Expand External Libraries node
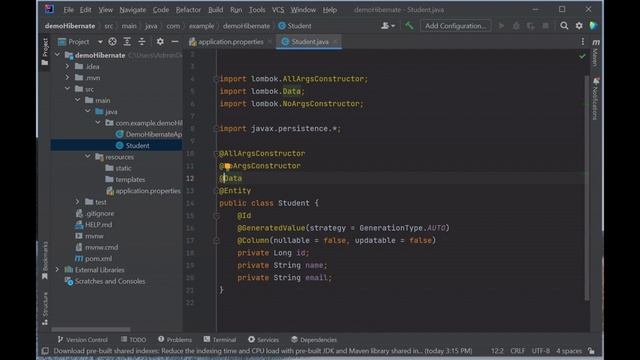The image size is (640, 360). (57, 270)
